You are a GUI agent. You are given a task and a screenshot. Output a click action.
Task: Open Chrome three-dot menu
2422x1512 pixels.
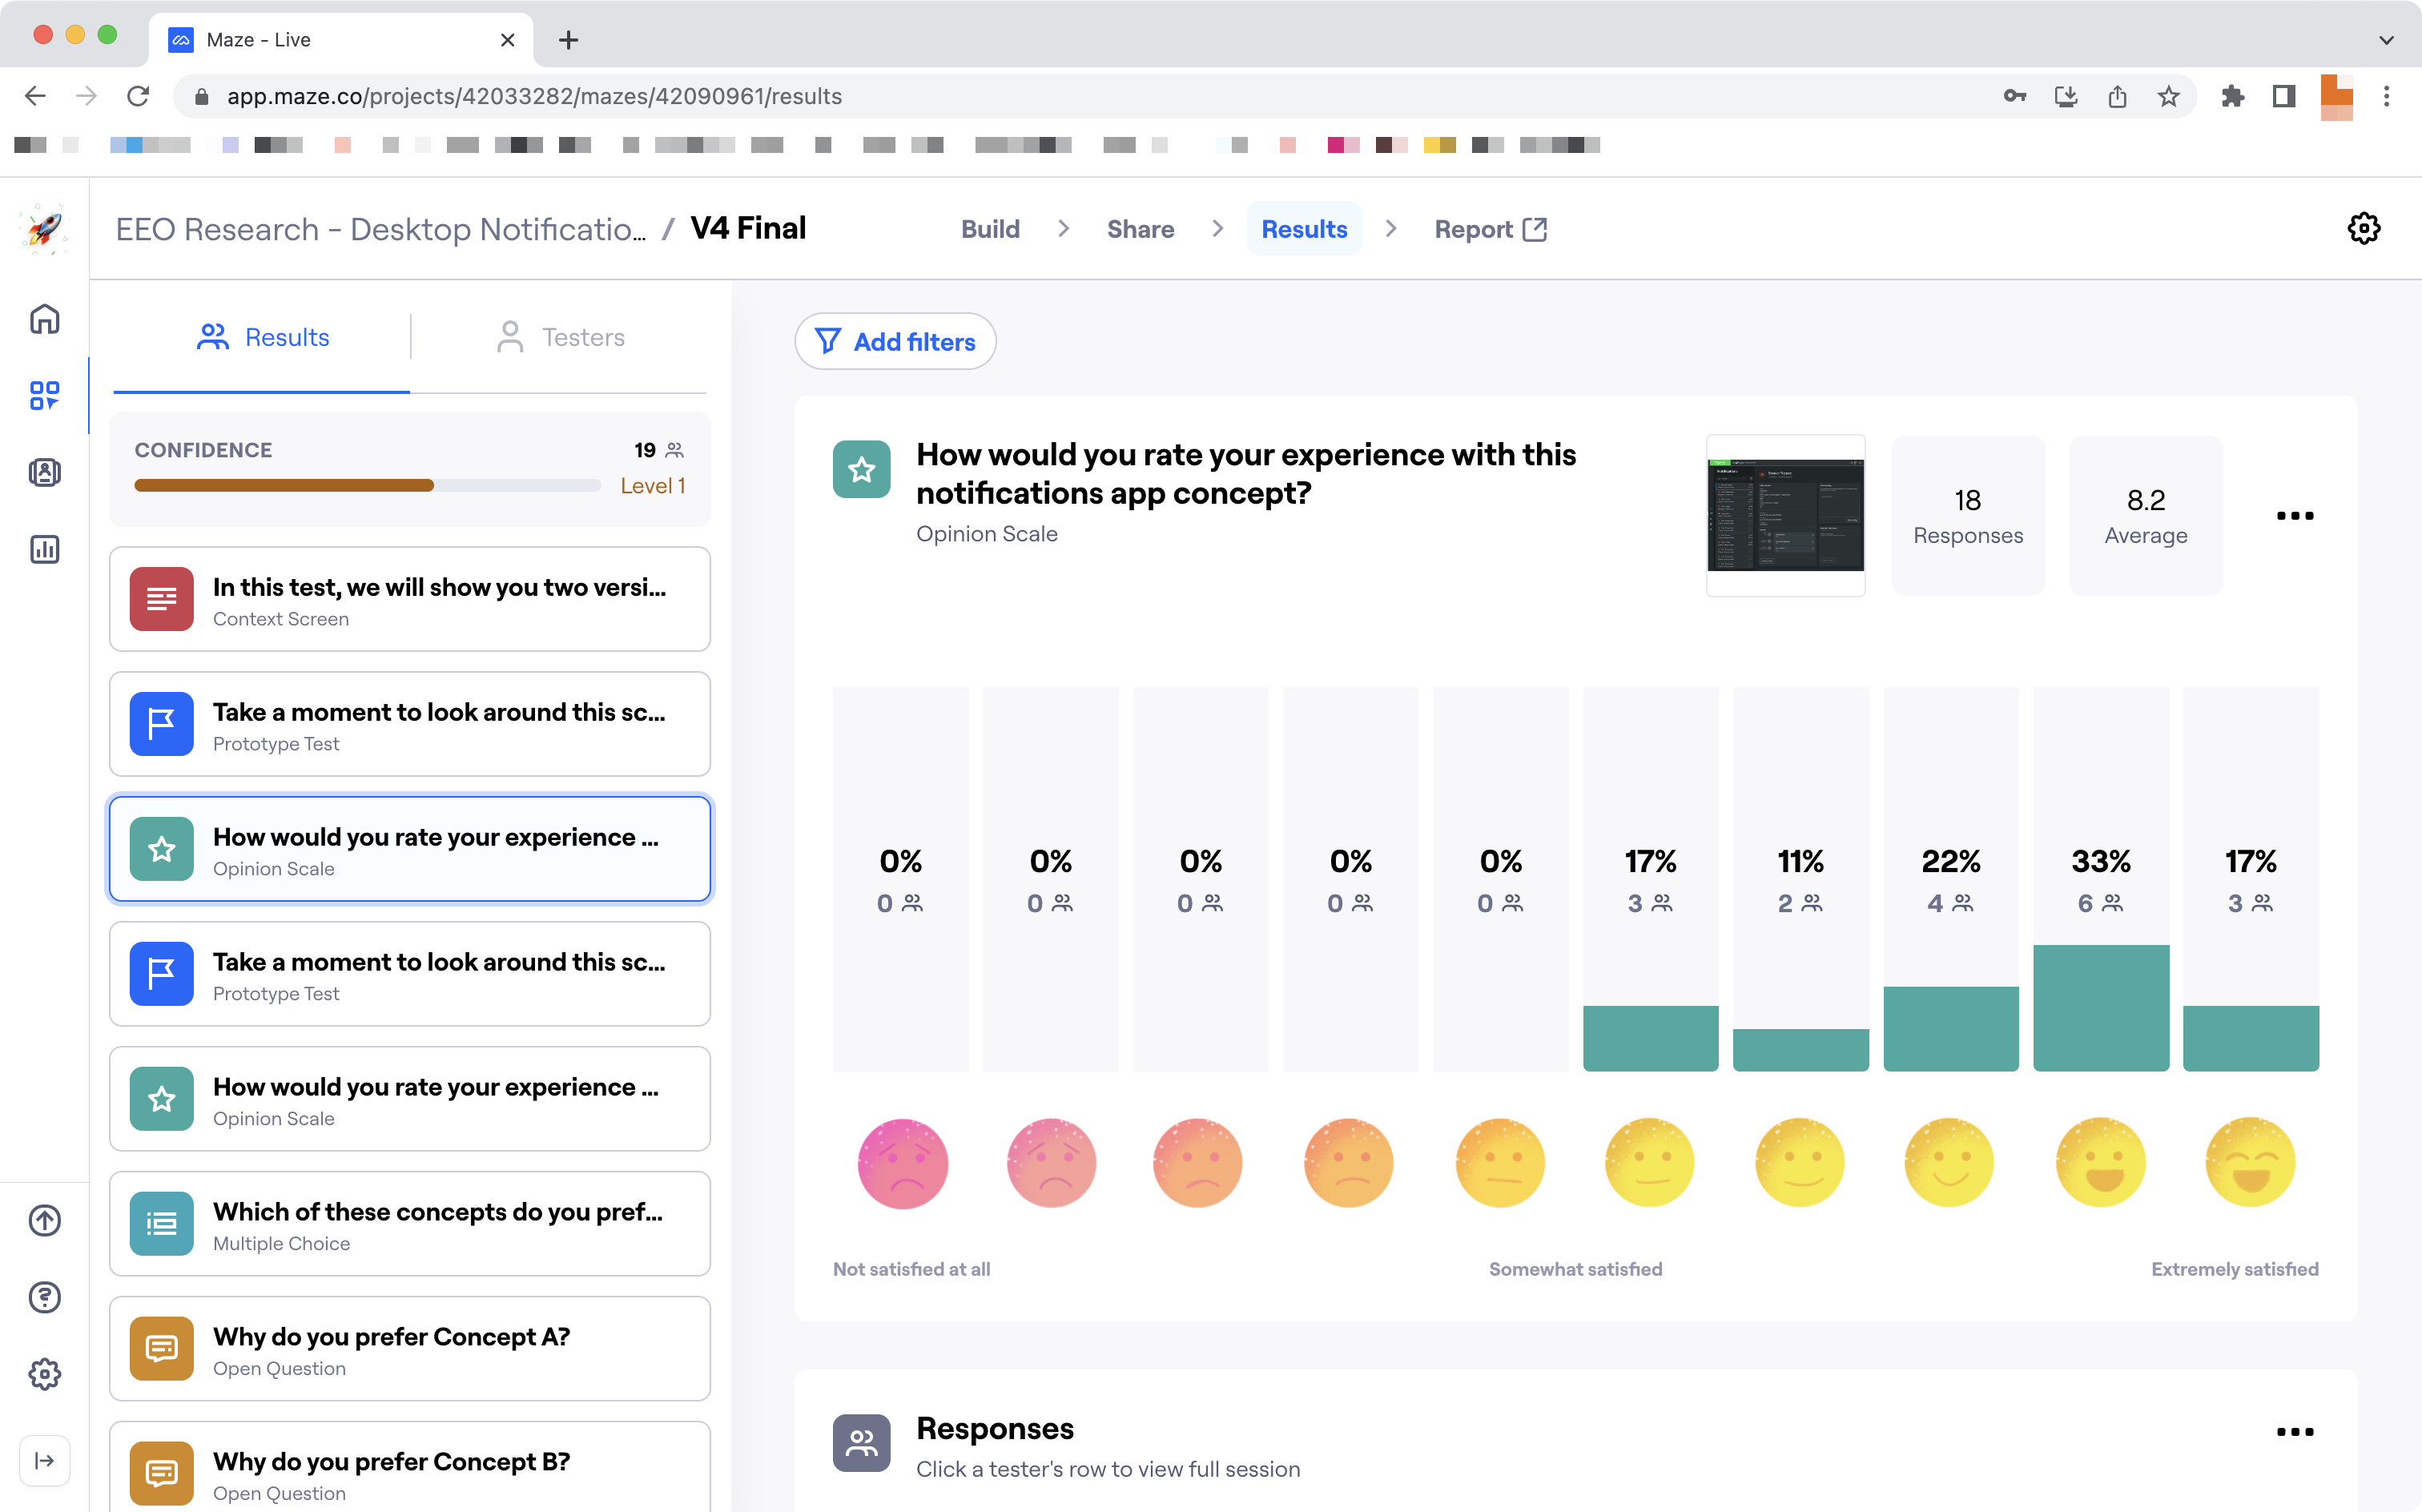pos(2386,96)
